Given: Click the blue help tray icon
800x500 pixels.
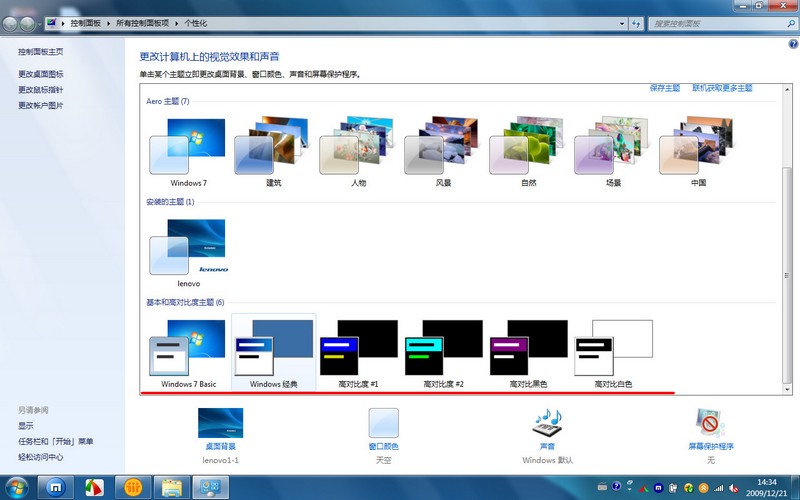Looking at the screenshot, I should 616,486.
